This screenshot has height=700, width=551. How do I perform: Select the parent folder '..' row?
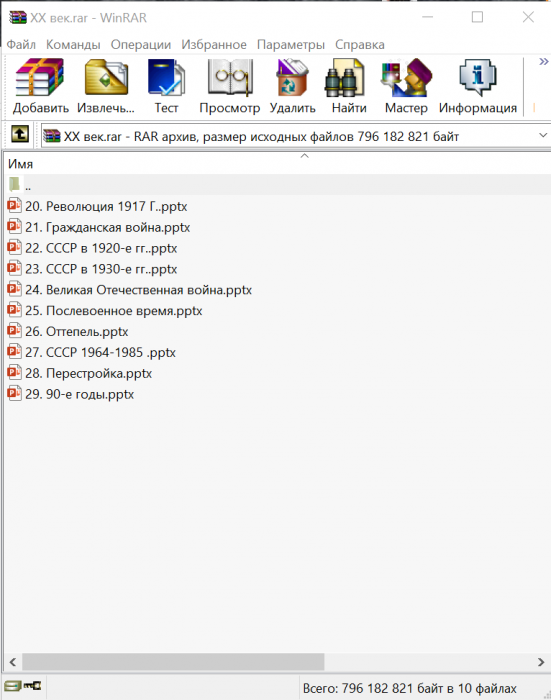277,184
